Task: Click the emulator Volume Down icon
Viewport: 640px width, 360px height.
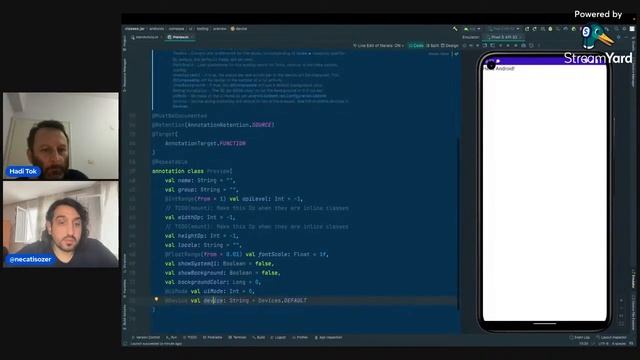Action: [478, 46]
